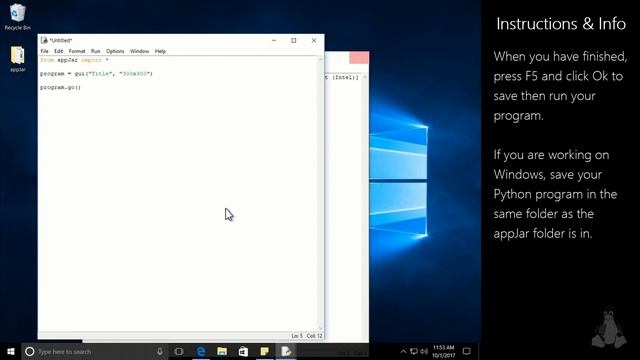640x360 pixels.
Task: Click the Cortana search circle icon
Action: 29,351
